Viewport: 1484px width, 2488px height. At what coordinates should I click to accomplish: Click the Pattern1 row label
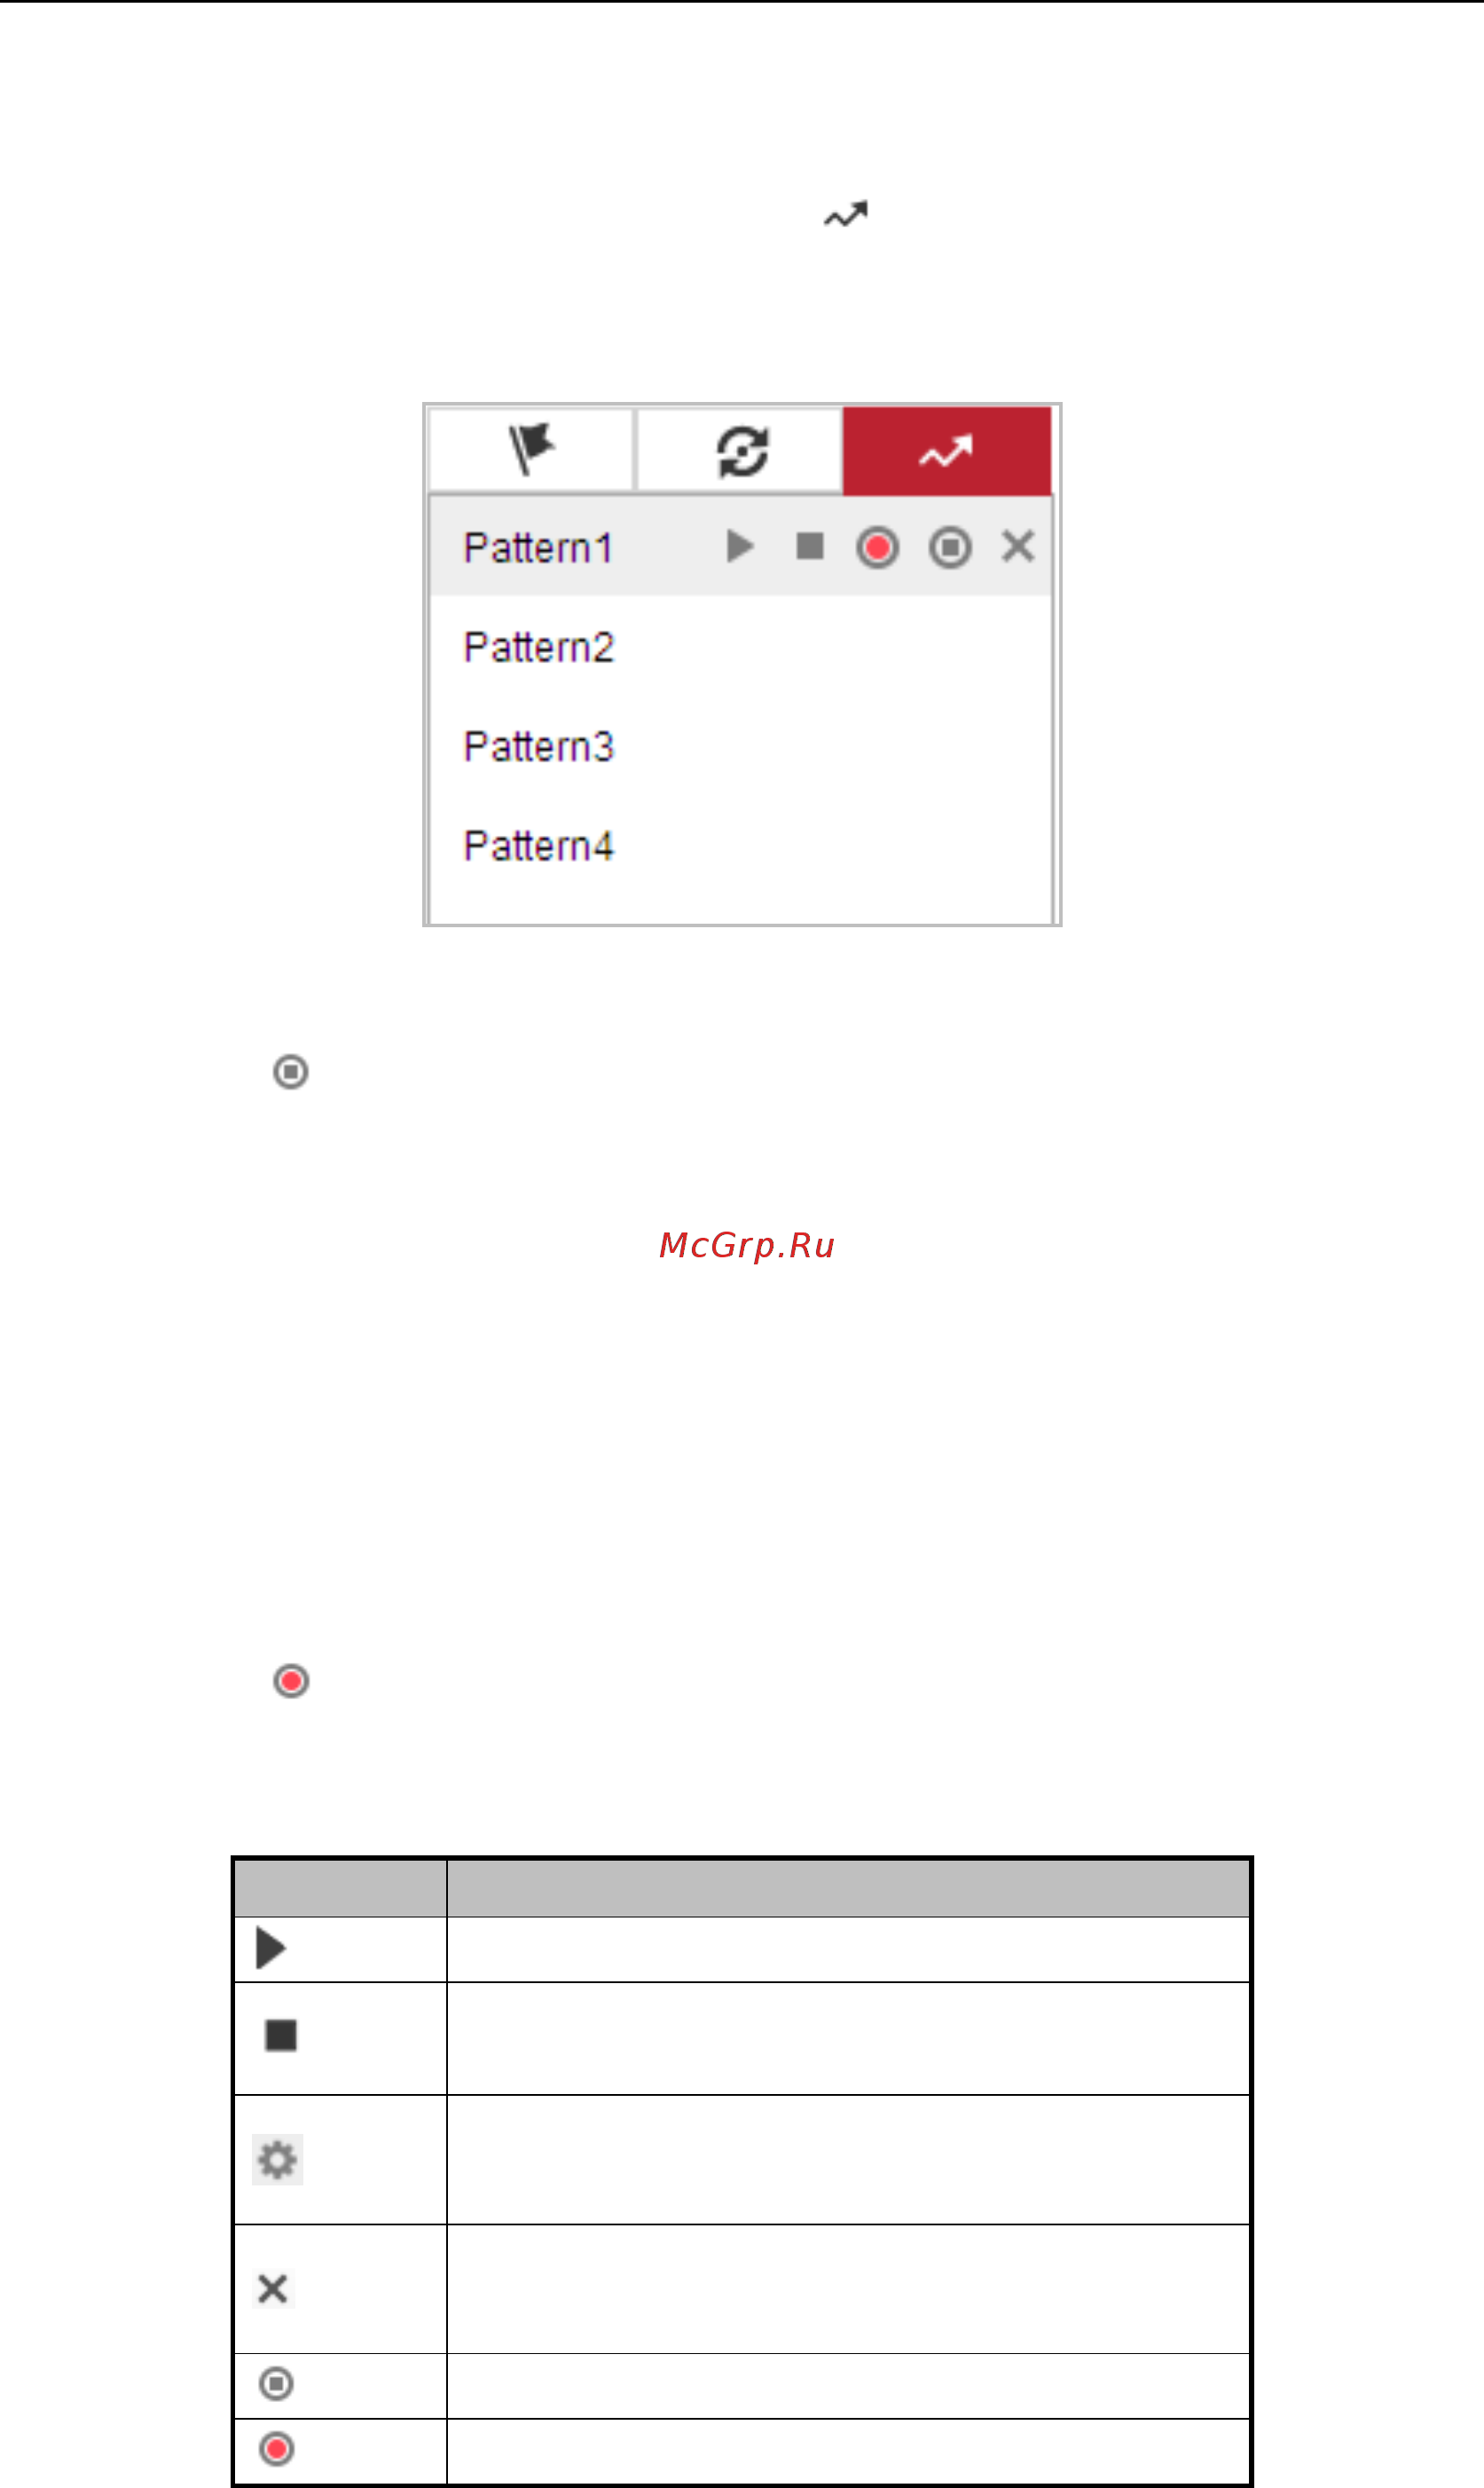click(x=538, y=548)
